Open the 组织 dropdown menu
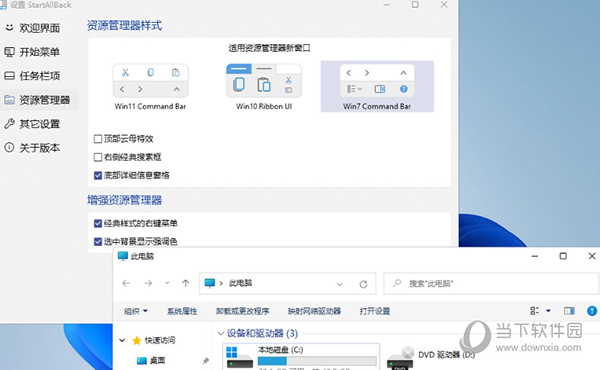600x370 pixels. (x=136, y=311)
